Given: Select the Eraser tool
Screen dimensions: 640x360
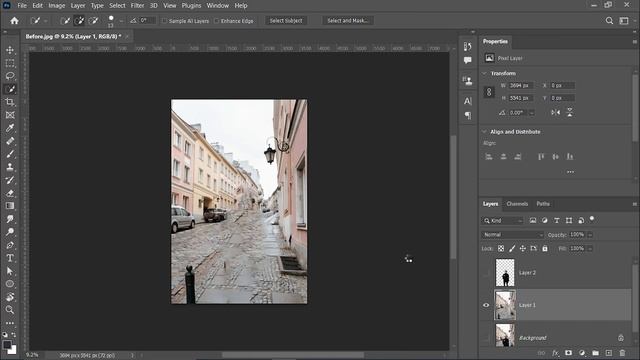Looking at the screenshot, I should [10, 193].
